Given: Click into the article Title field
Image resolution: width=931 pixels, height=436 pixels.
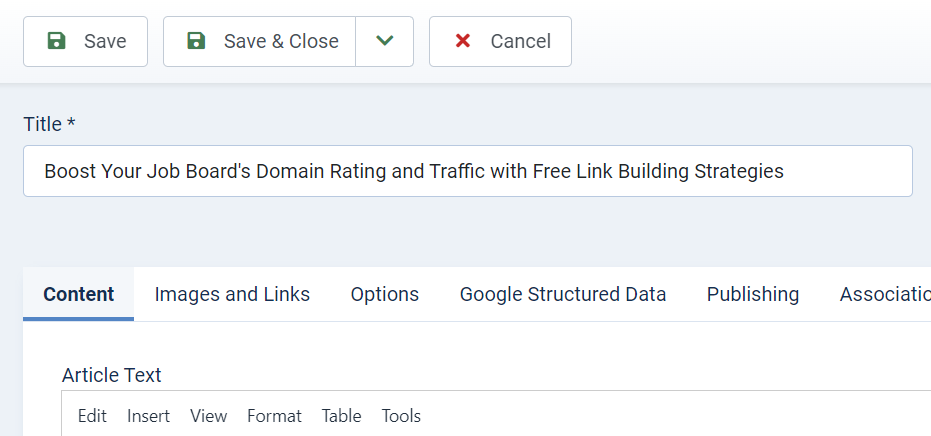Looking at the screenshot, I should pos(467,171).
